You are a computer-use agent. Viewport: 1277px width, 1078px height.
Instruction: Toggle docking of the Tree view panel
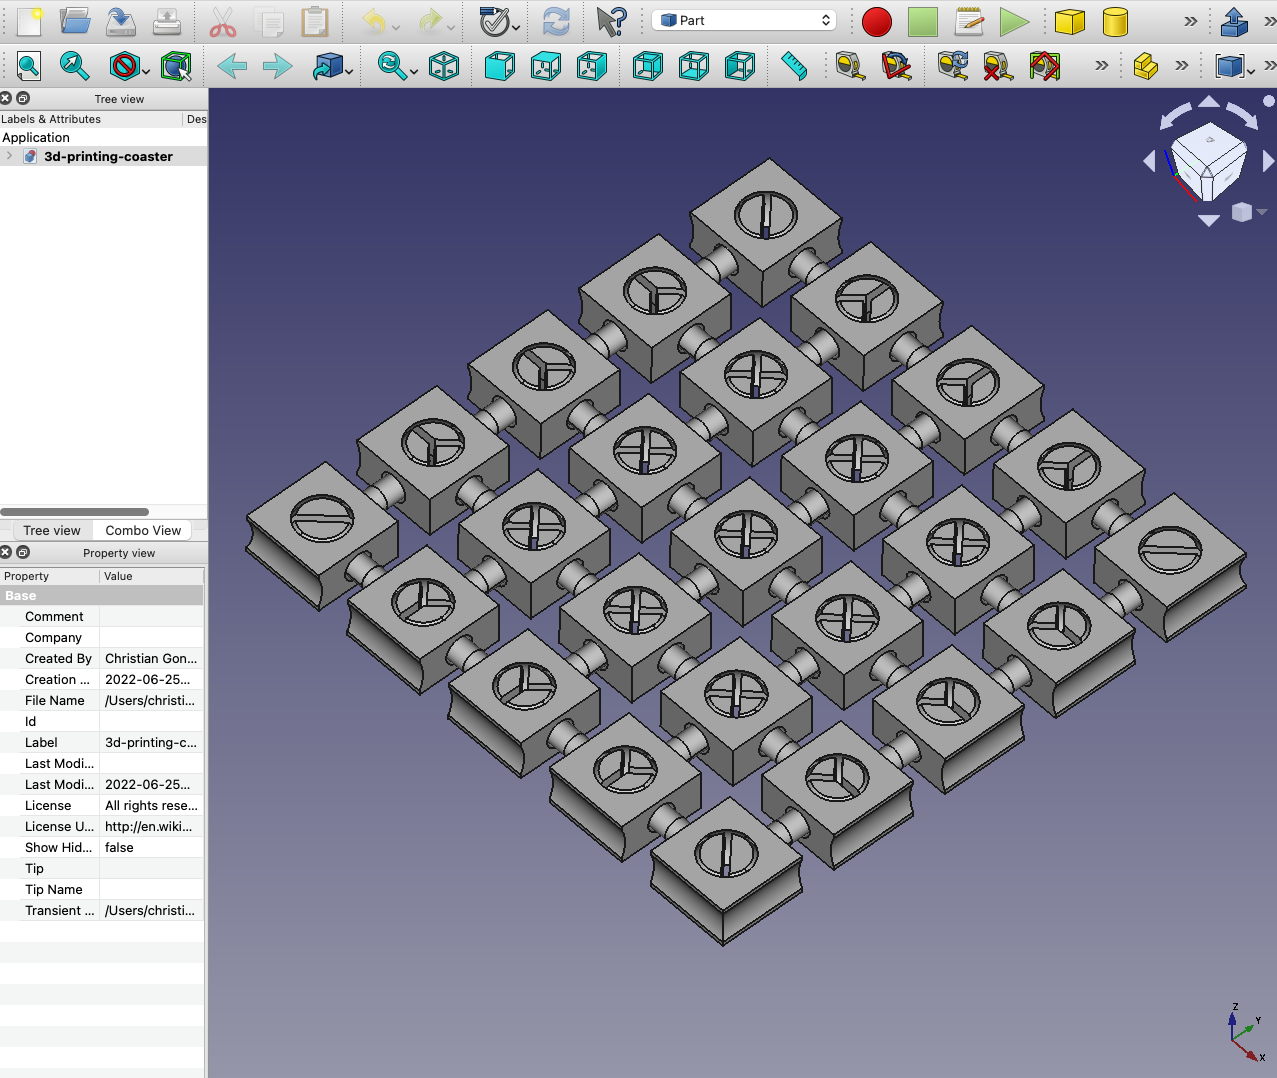(22, 98)
